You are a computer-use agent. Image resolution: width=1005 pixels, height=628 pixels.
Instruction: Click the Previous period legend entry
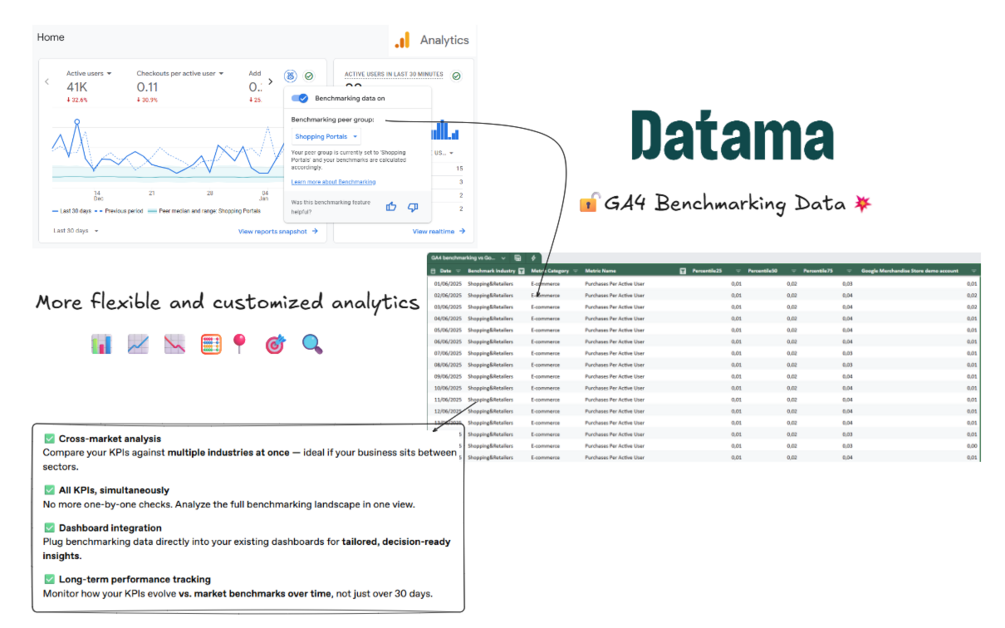(x=119, y=211)
